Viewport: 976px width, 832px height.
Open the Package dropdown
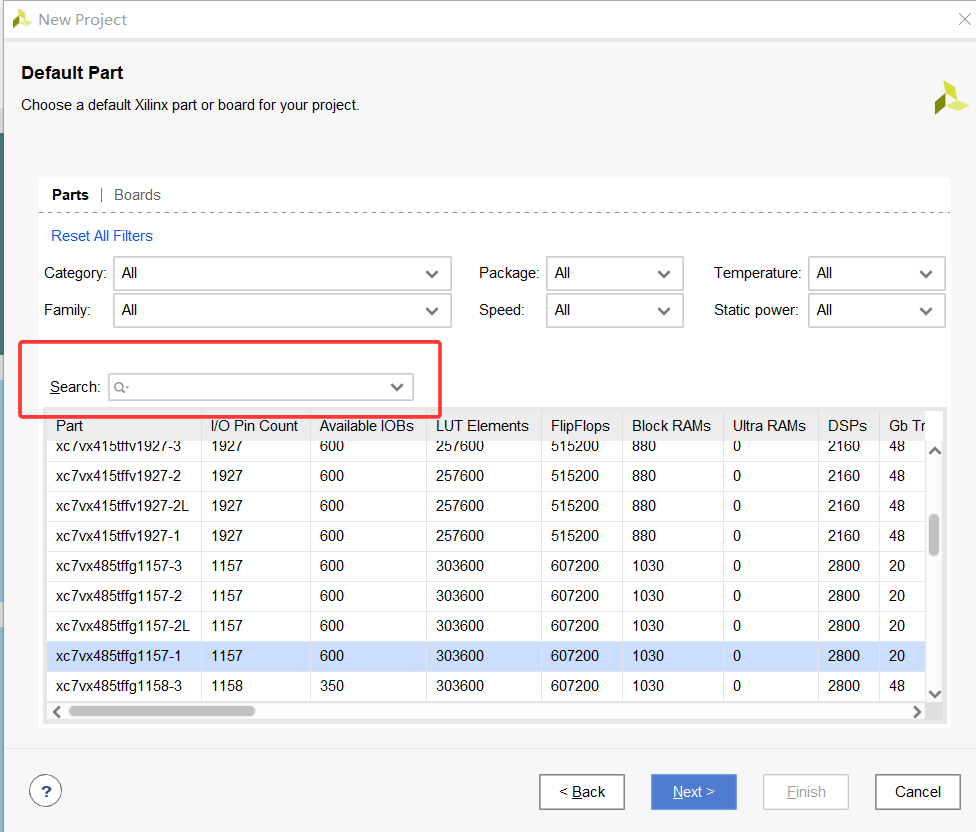coord(614,273)
